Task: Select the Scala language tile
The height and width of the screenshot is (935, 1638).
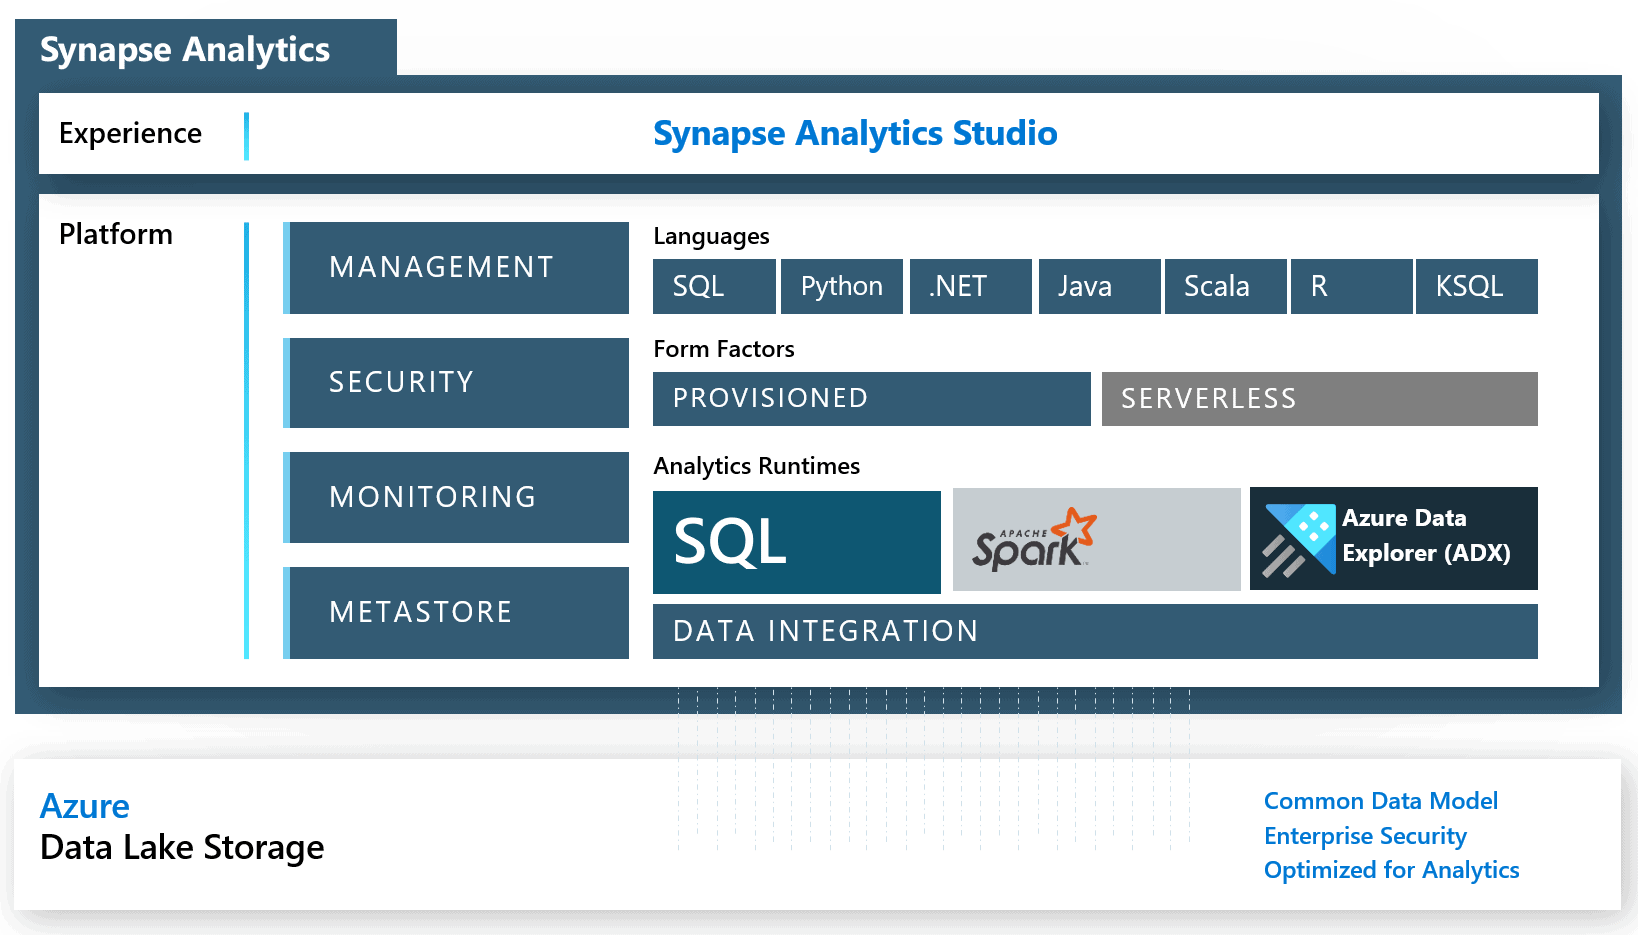Action: pyautogui.click(x=1226, y=286)
